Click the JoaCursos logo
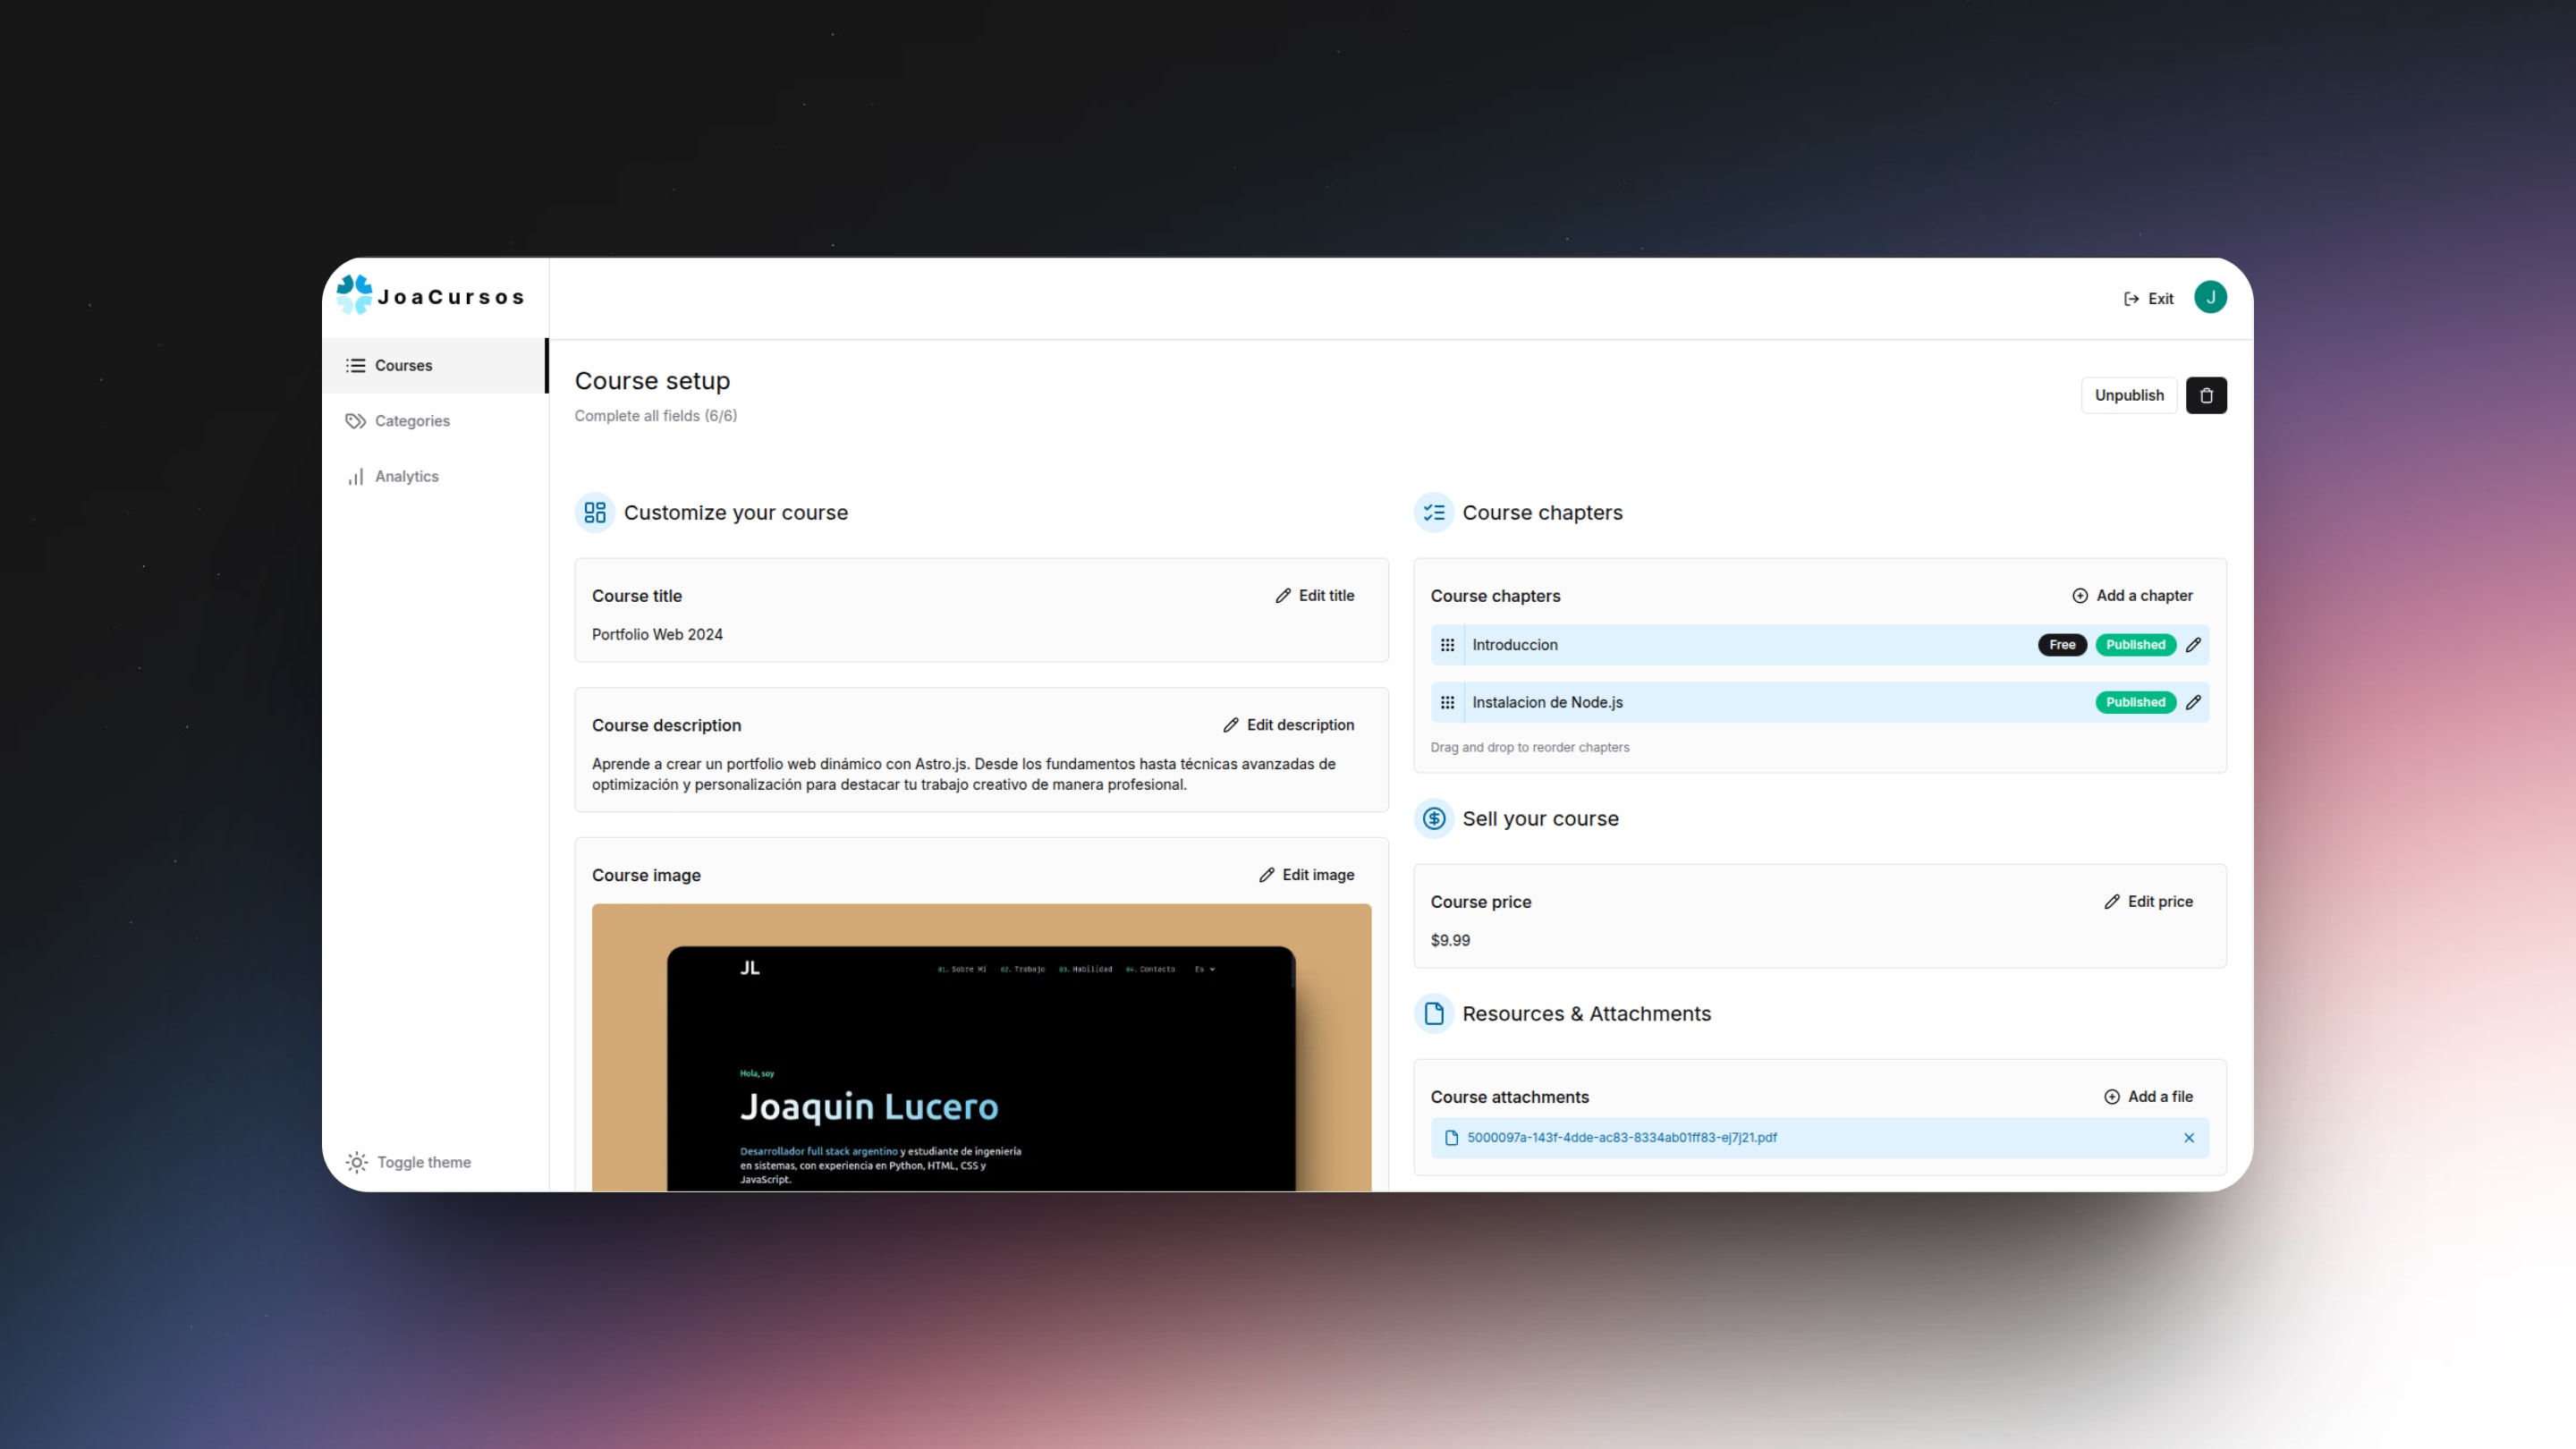Viewport: 2576px width, 1449px height. tap(430, 296)
